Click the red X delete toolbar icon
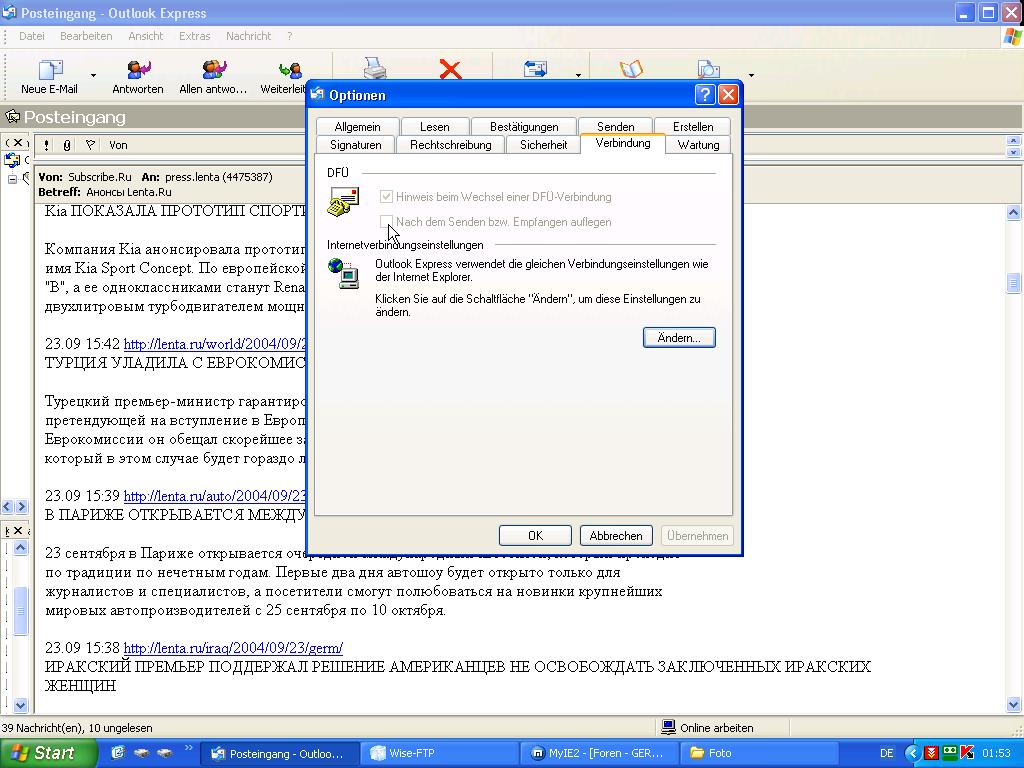 [x=450, y=69]
